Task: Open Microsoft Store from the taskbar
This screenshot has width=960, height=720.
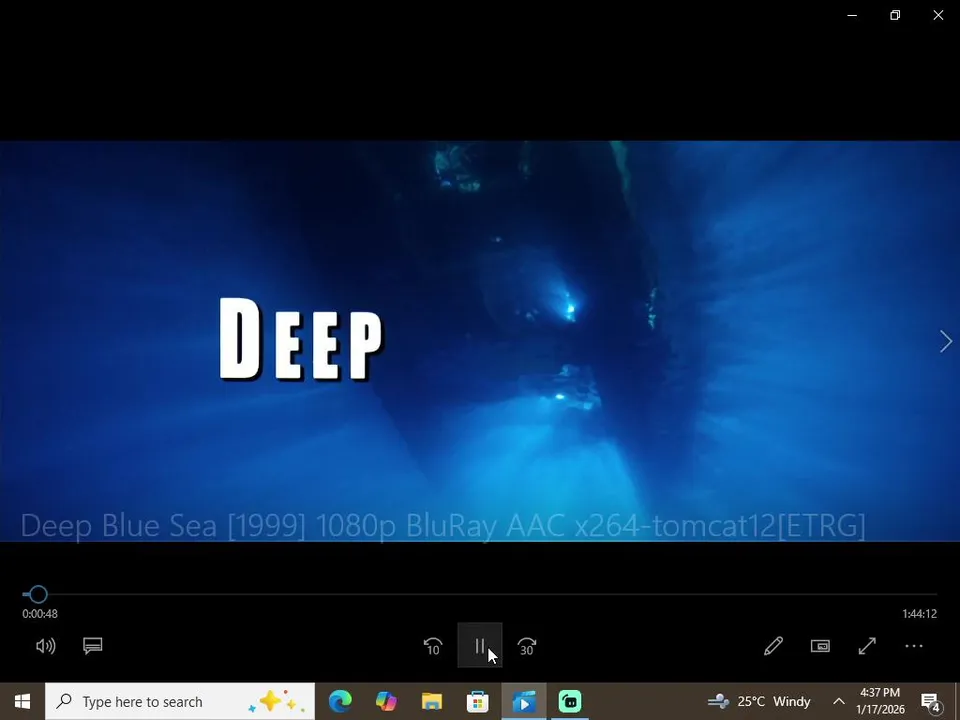Action: (478, 702)
